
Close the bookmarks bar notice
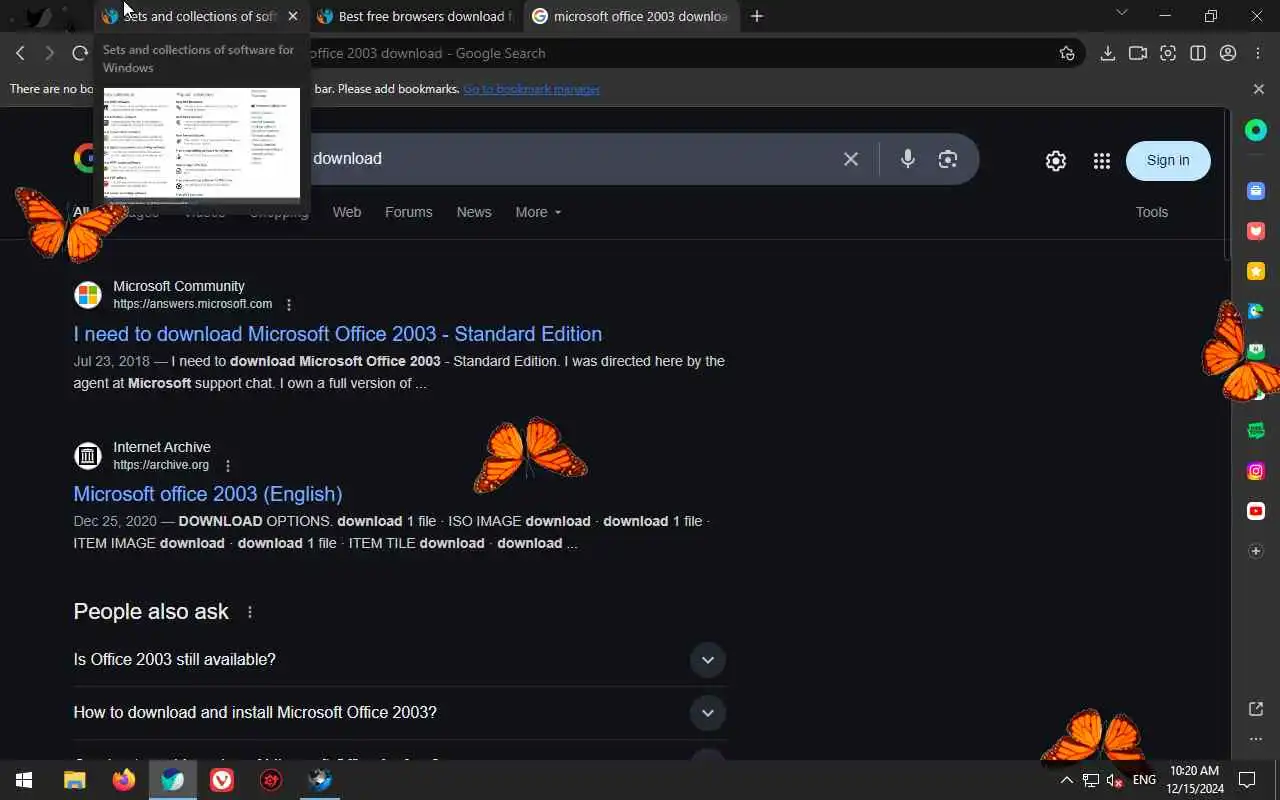[1258, 89]
